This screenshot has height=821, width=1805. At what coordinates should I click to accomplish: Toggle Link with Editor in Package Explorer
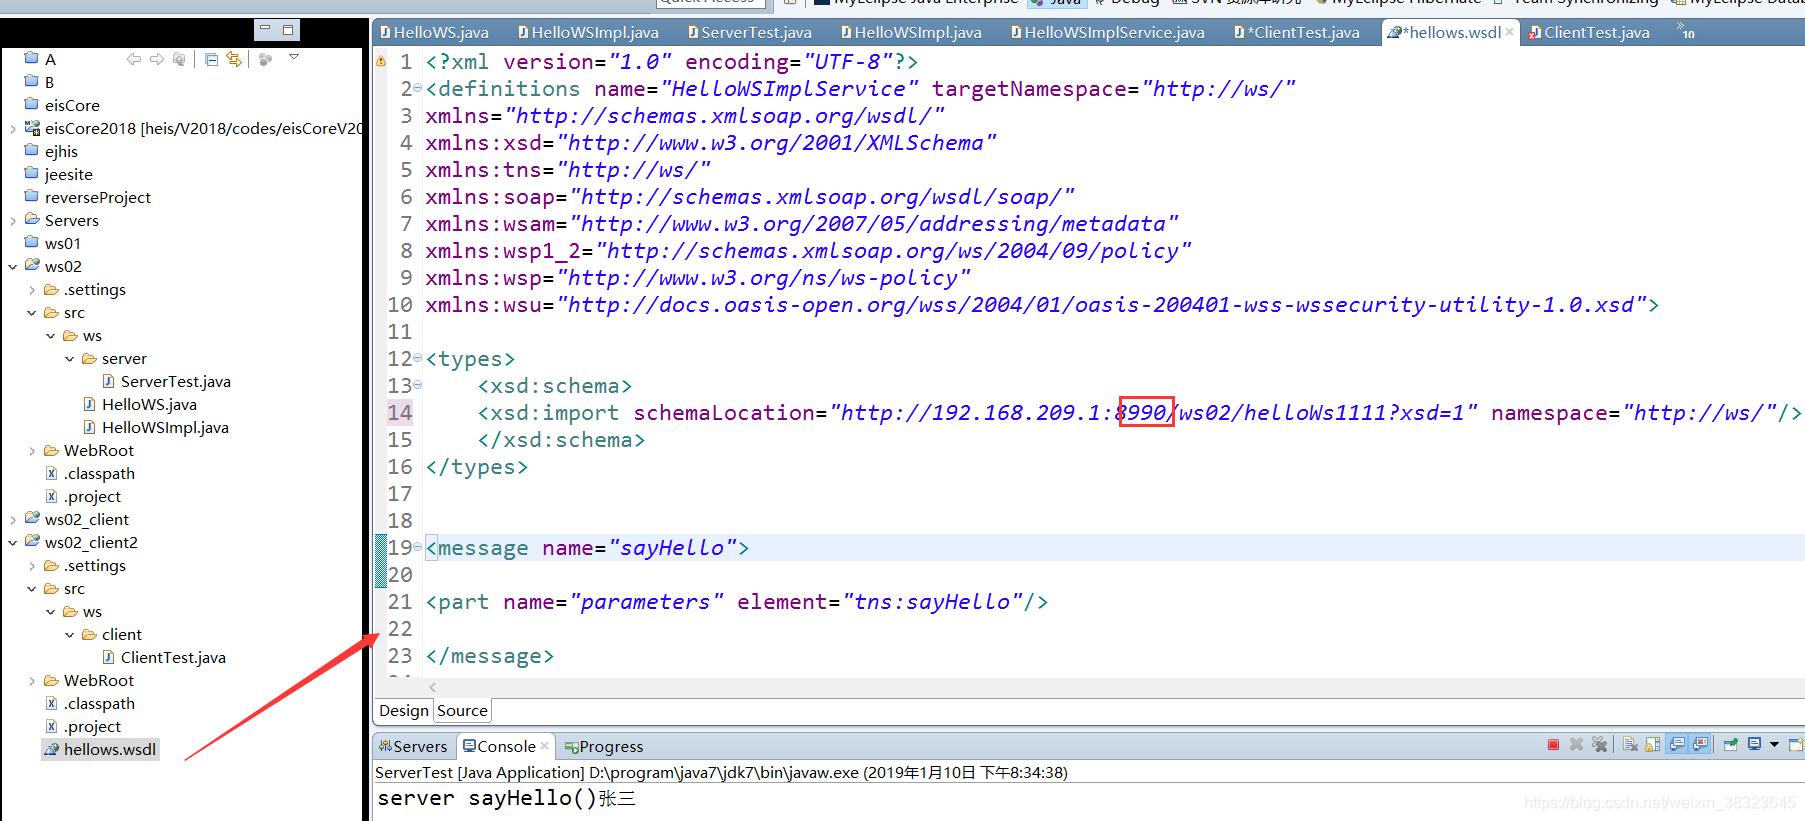234,59
